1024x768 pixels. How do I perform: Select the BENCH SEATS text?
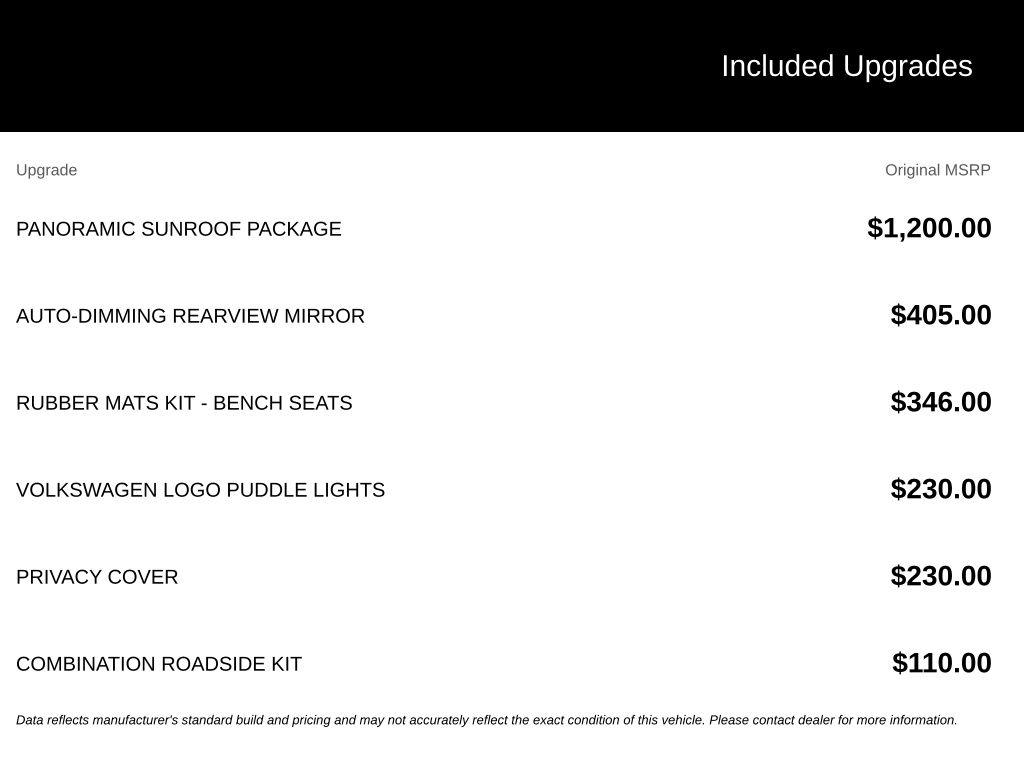pyautogui.click(x=283, y=402)
